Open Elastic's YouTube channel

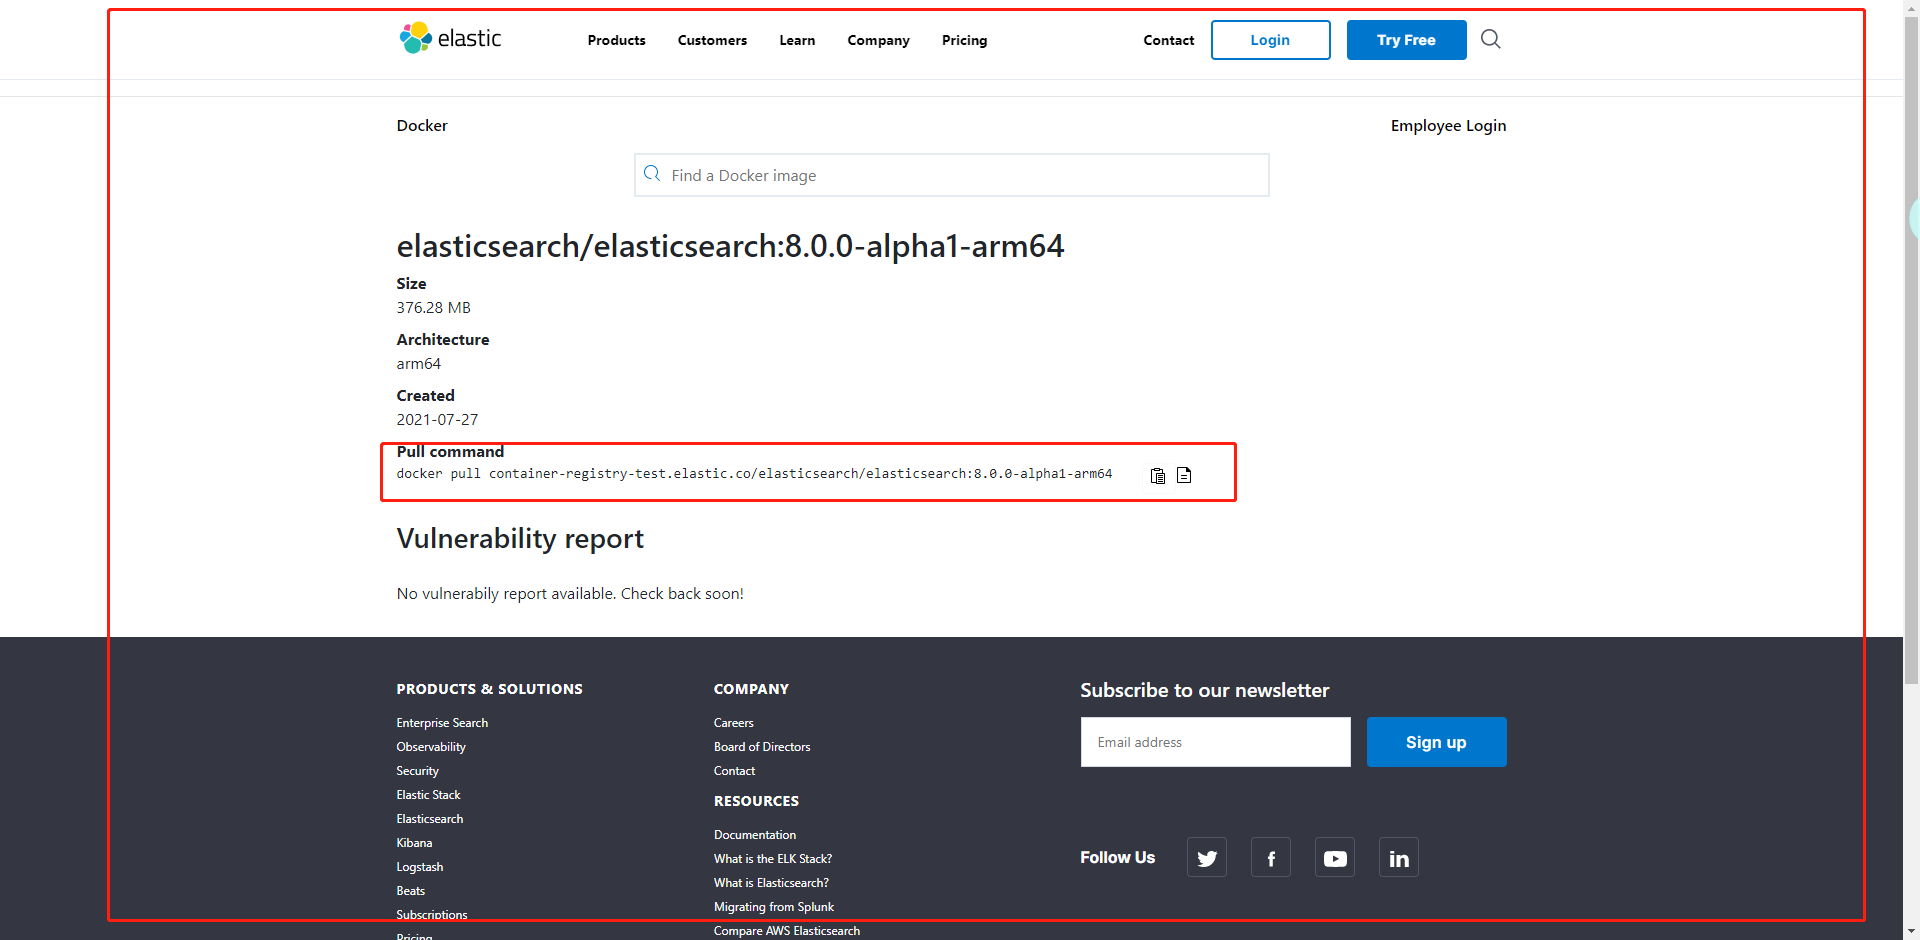[1335, 857]
